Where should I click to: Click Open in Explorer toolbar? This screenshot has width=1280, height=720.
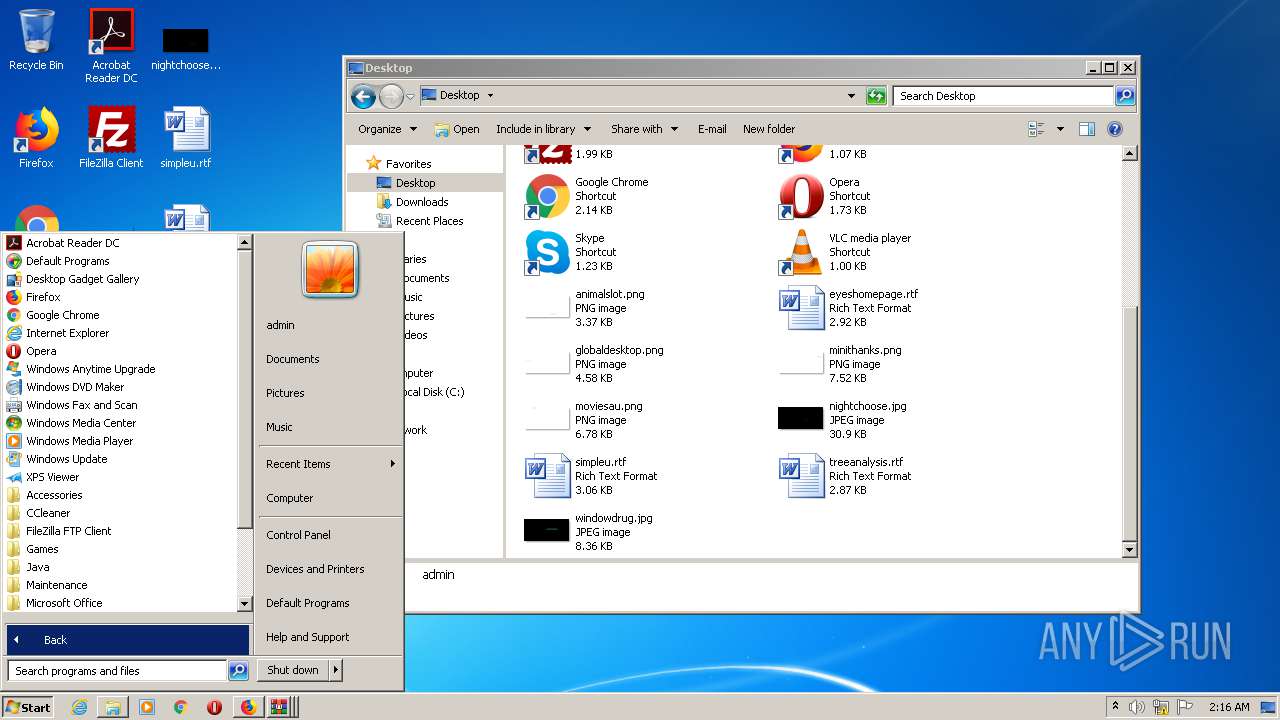tap(457, 129)
